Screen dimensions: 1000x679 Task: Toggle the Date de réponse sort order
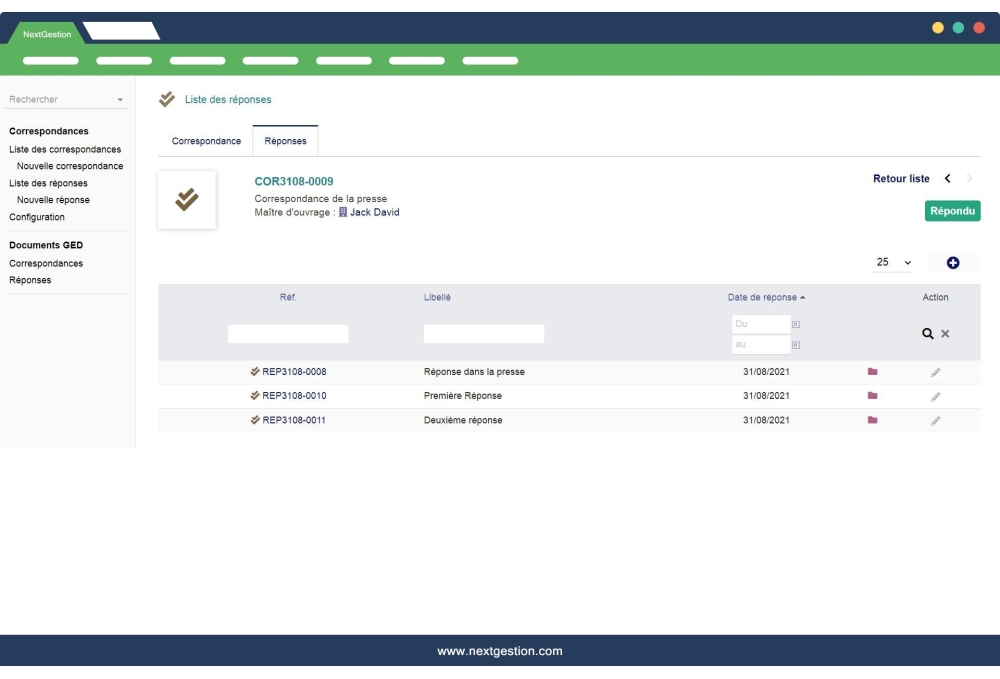click(x=763, y=297)
